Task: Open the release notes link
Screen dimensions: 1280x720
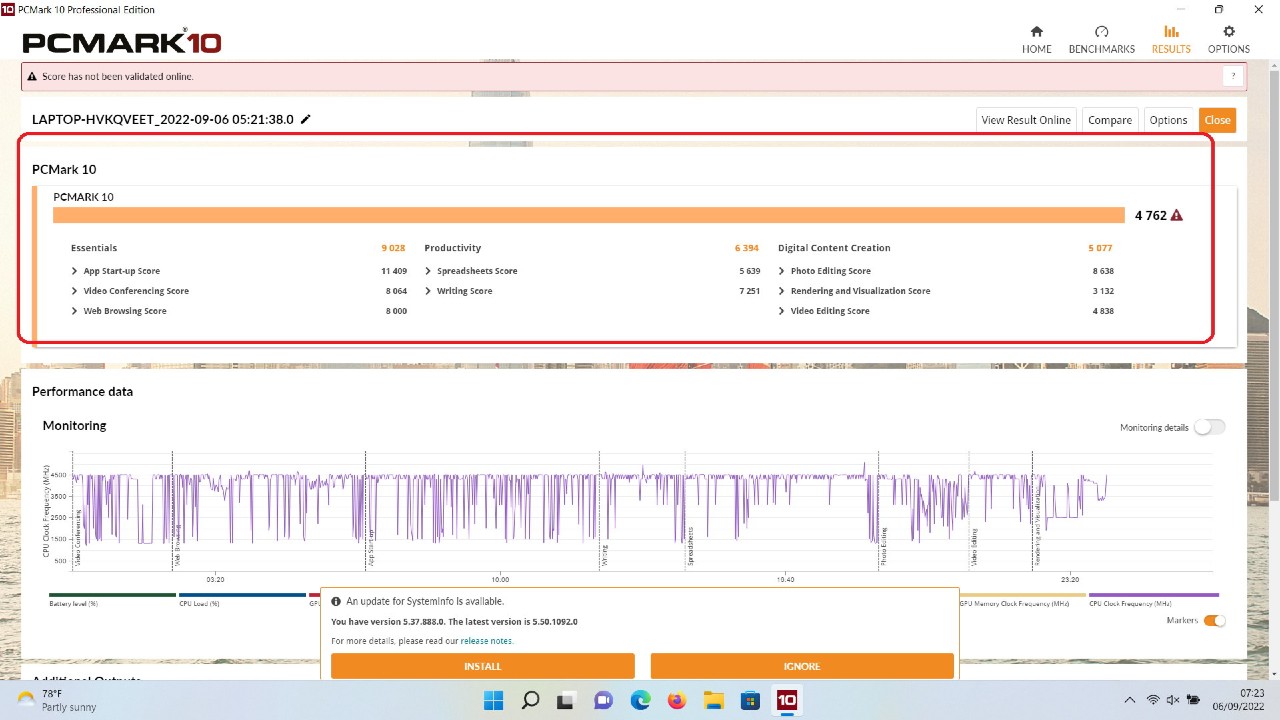Action: [x=486, y=641]
